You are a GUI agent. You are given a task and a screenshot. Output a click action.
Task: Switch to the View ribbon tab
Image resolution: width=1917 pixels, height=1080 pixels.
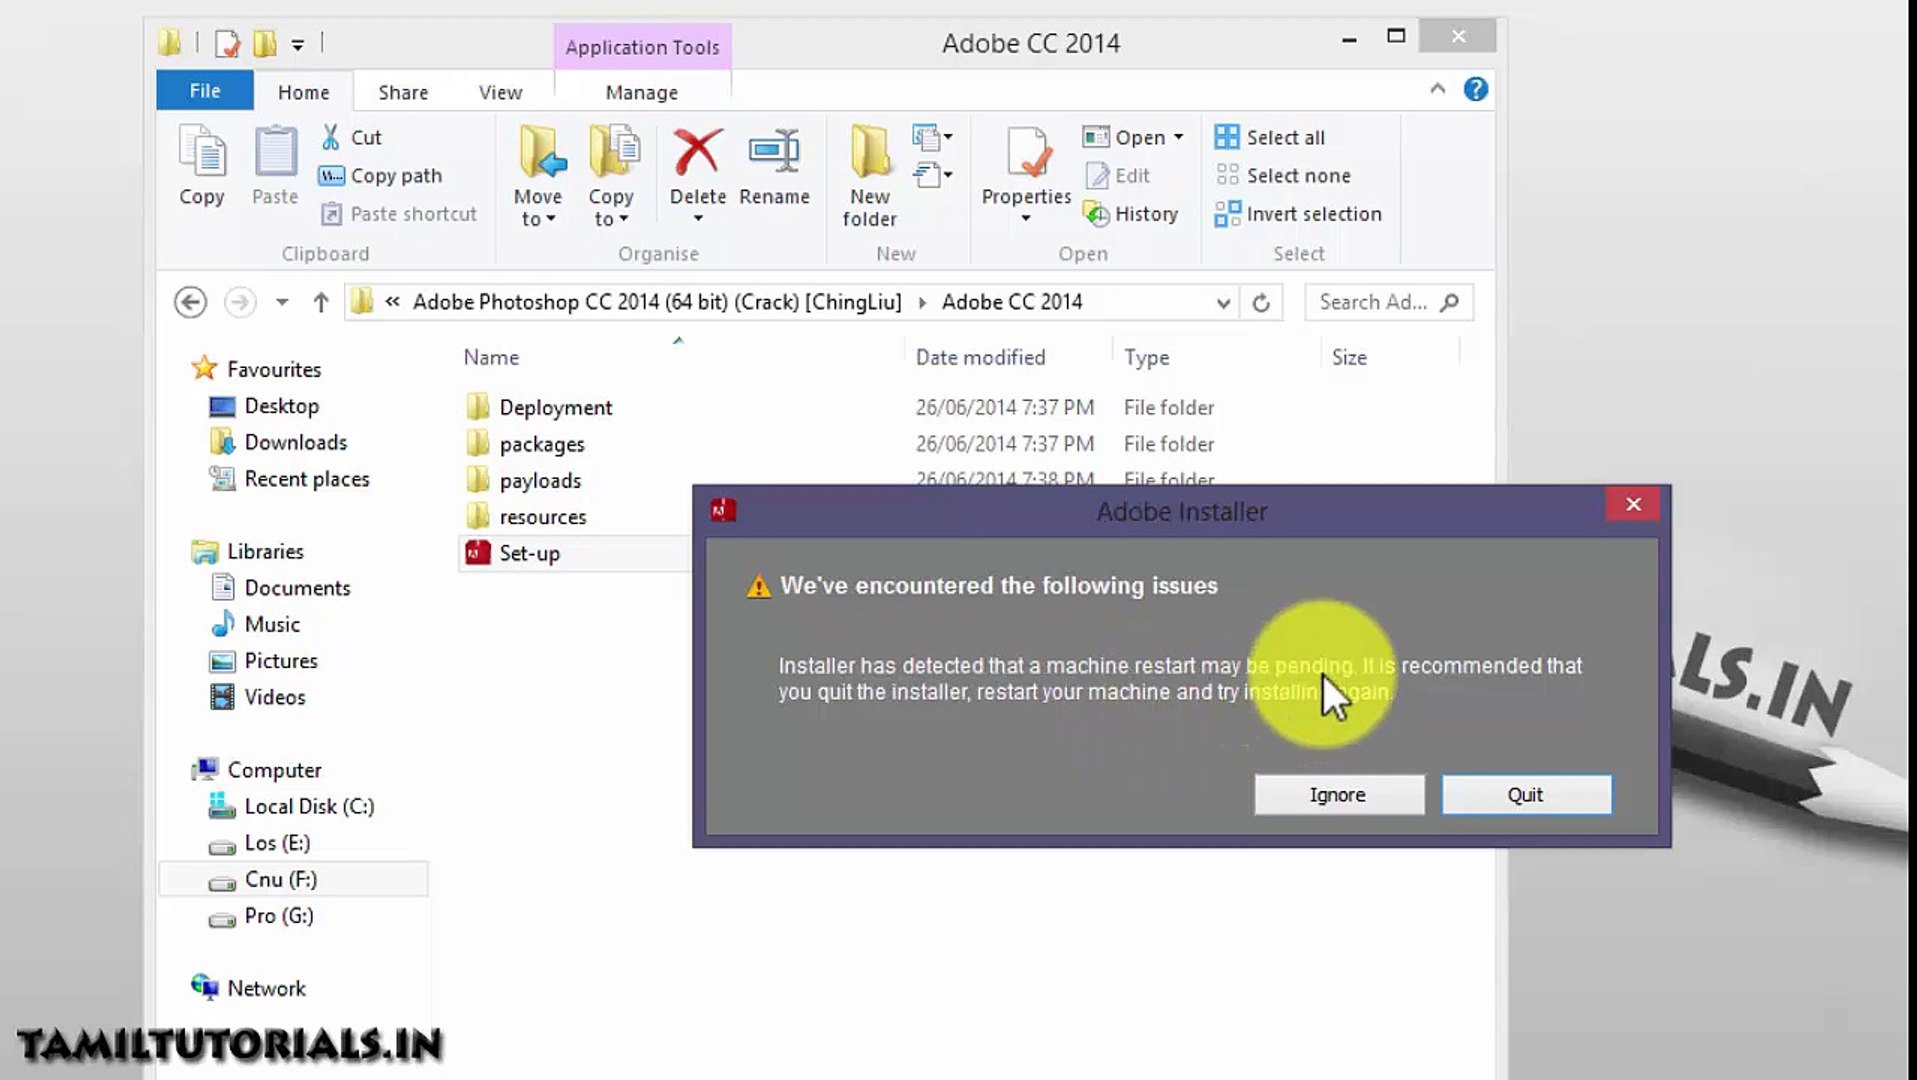pos(500,92)
